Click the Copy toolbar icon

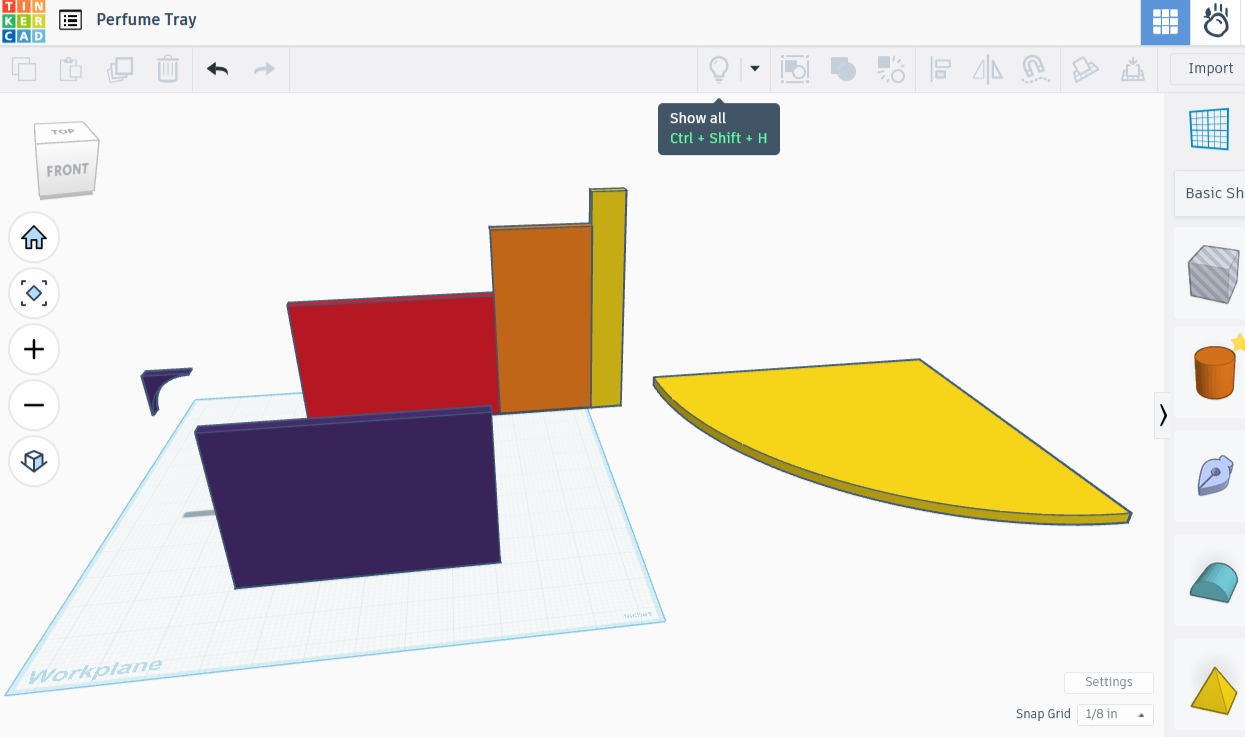click(24, 69)
